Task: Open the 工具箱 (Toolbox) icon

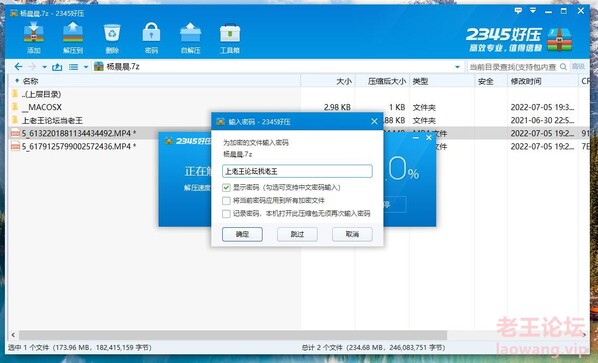Action: pos(230,37)
